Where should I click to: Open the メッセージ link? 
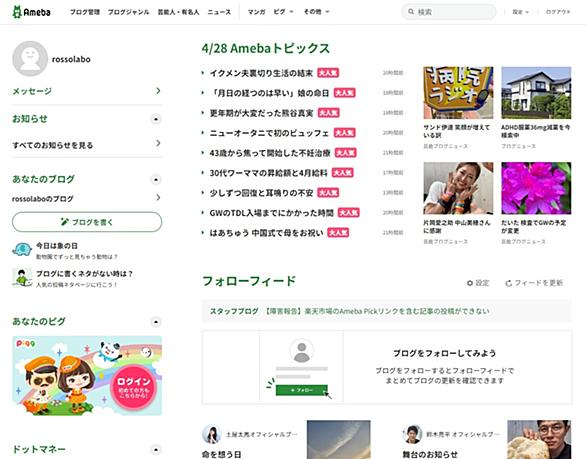[x=32, y=91]
